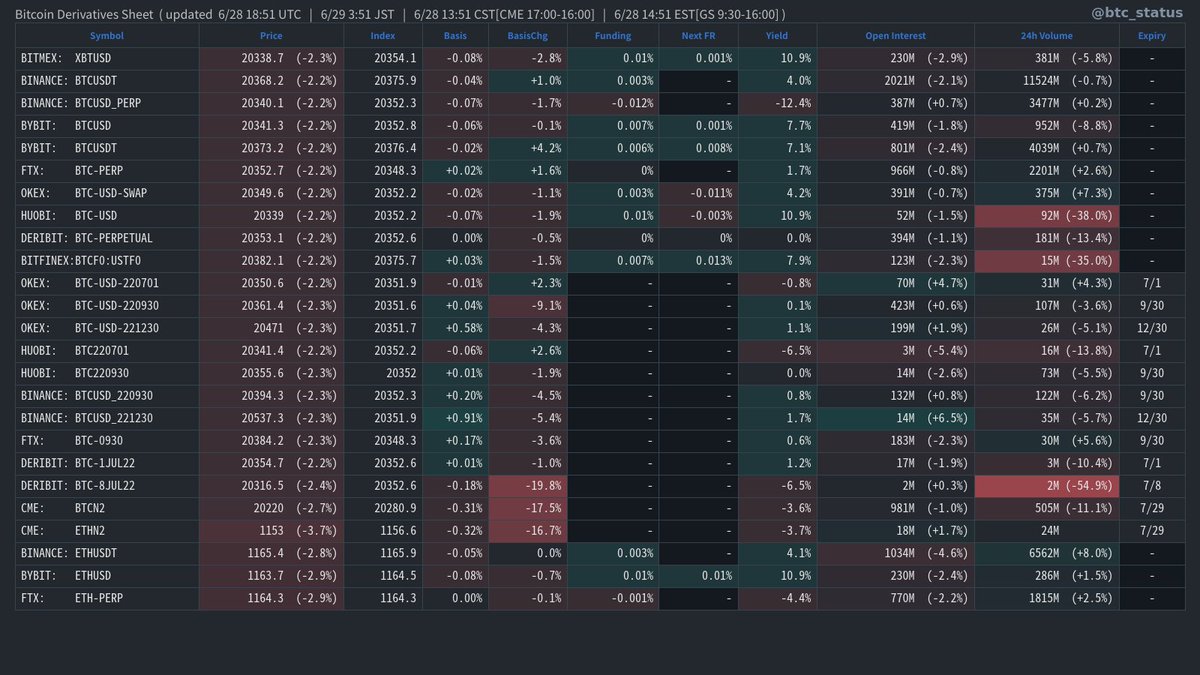
Task: Click the Funding column header
Action: (x=613, y=36)
